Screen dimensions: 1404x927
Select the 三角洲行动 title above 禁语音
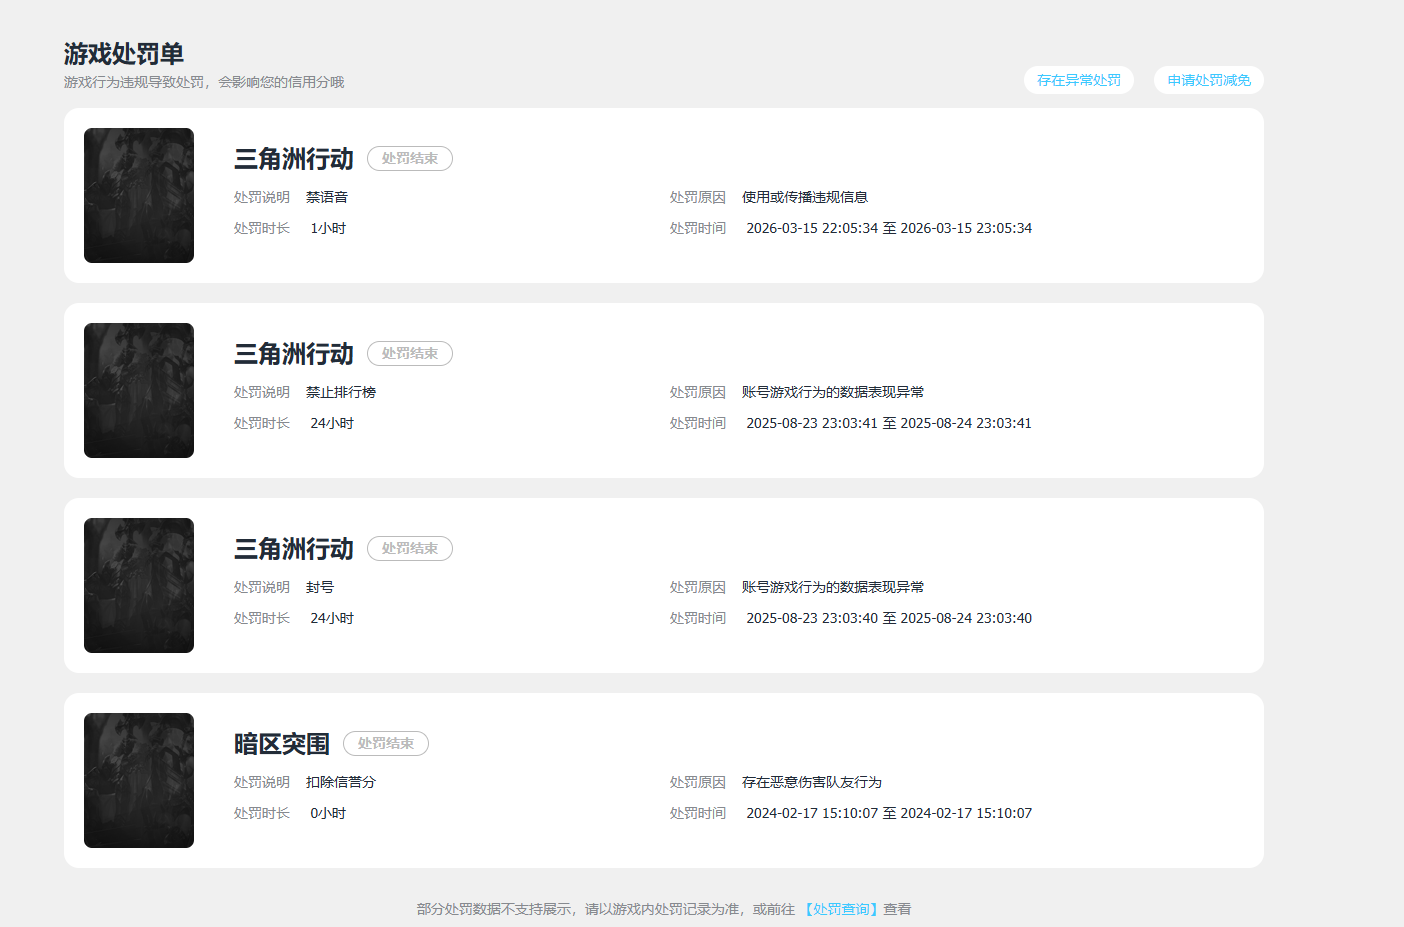point(294,159)
